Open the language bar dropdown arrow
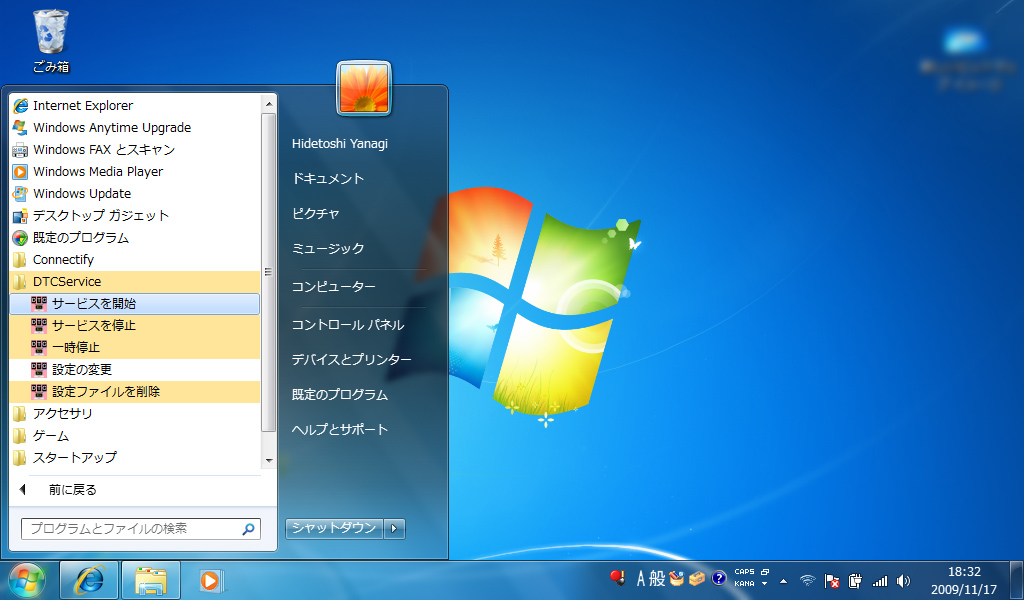 tap(764, 583)
